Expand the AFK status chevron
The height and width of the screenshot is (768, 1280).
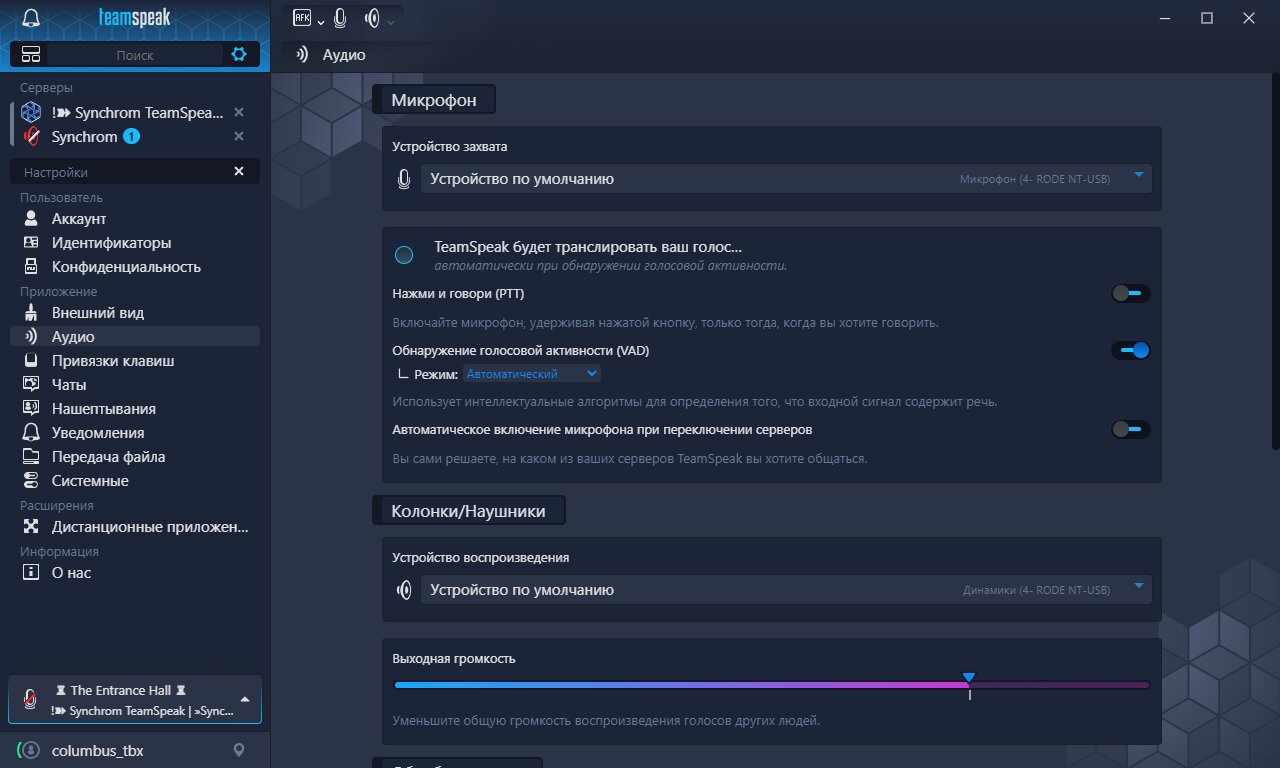[321, 21]
